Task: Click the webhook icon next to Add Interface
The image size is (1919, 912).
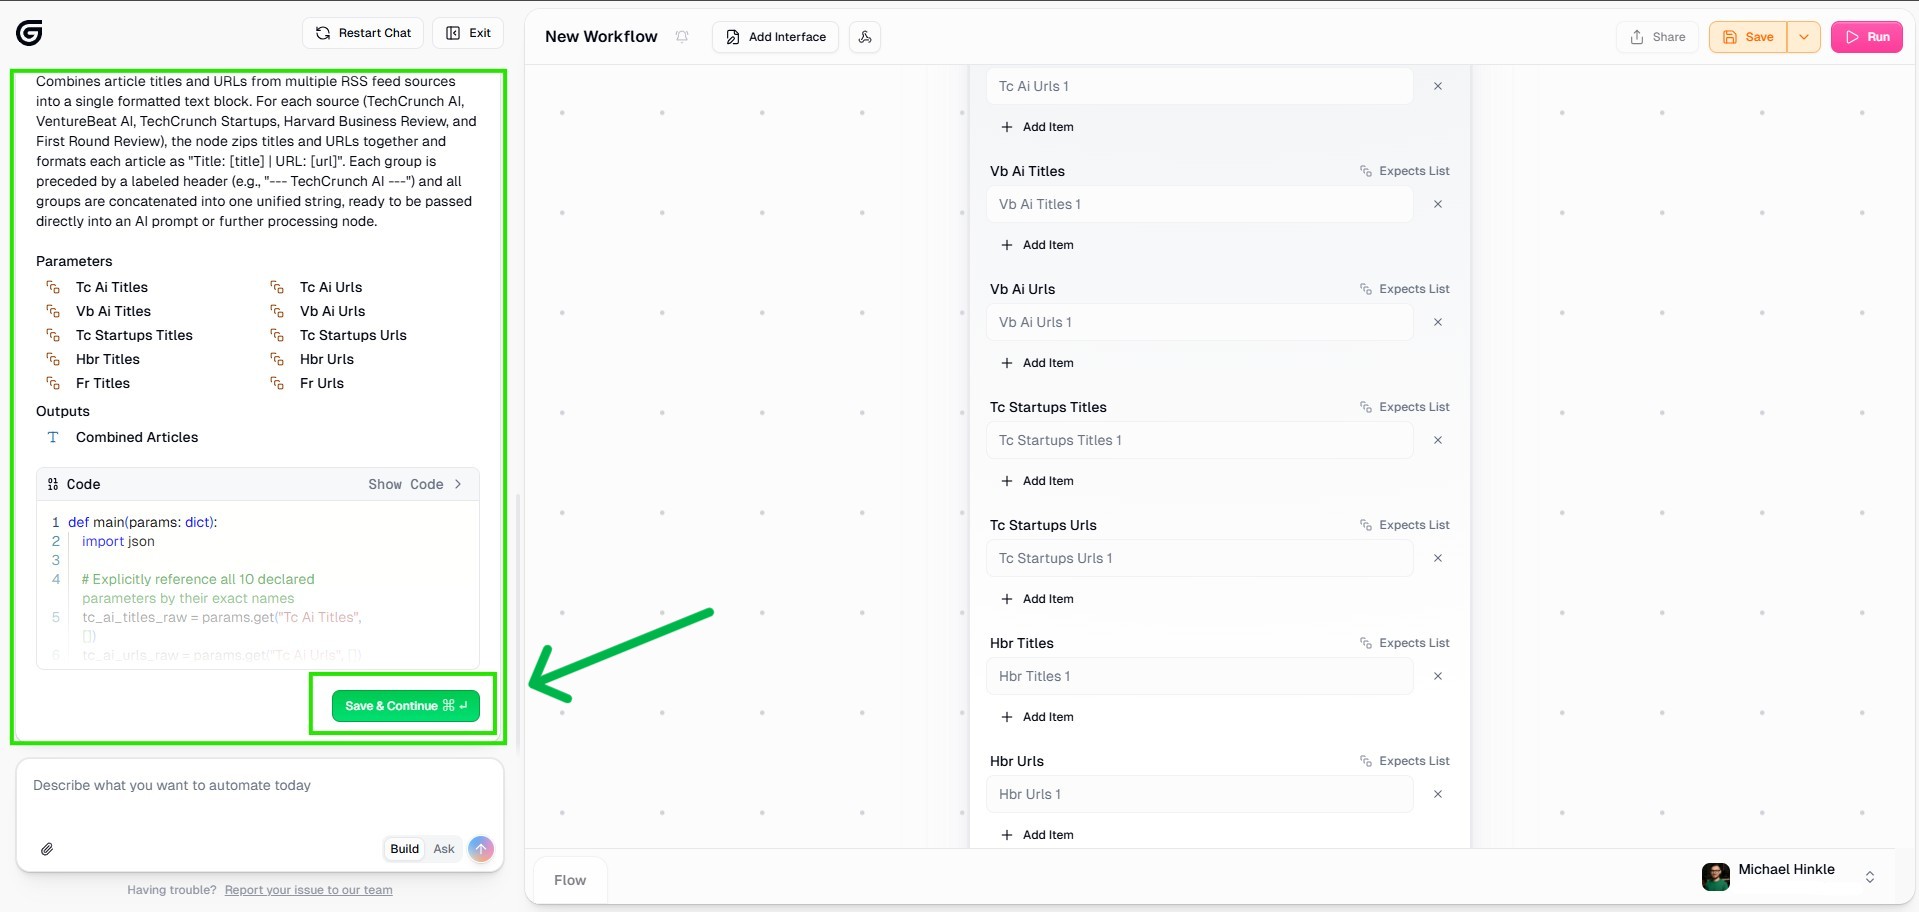Action: click(865, 37)
